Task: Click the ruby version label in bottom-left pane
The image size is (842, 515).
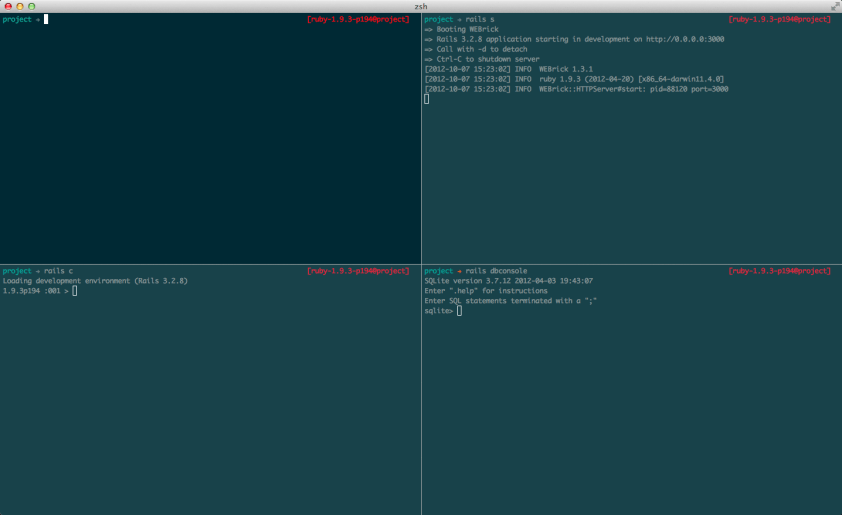Action: click(358, 271)
